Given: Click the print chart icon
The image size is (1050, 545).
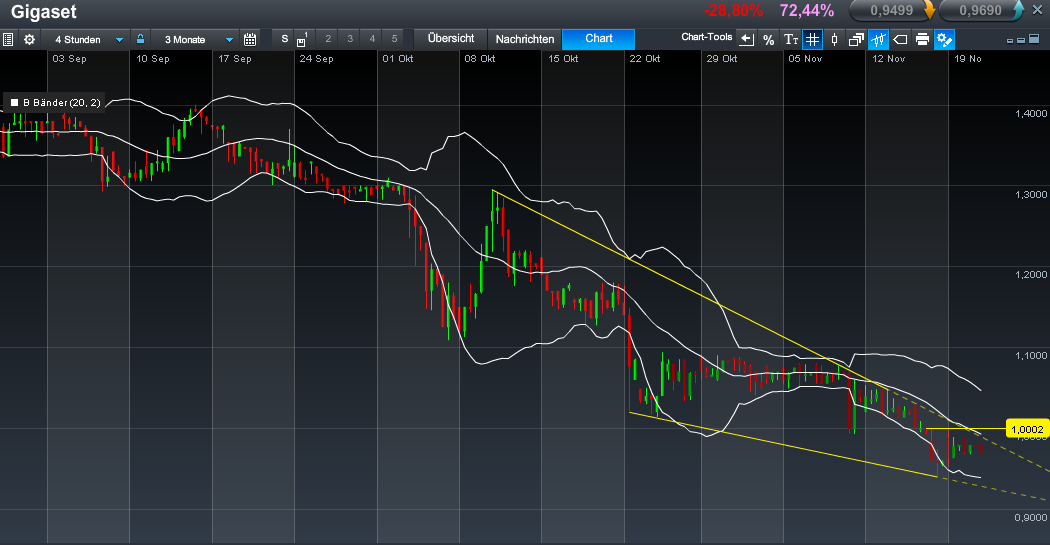Looking at the screenshot, I should (922, 40).
